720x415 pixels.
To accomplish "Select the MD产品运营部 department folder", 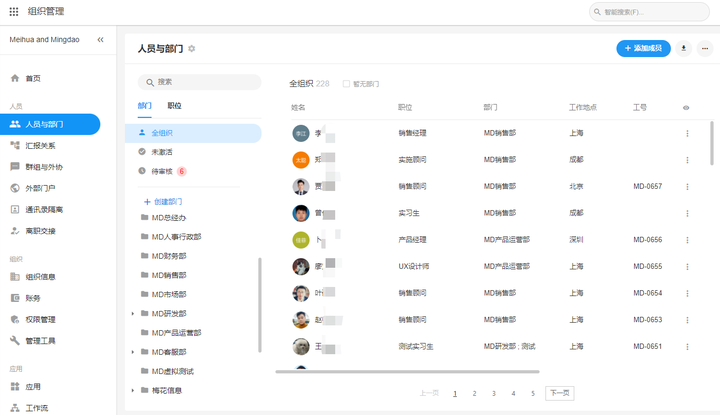I will tap(177, 333).
